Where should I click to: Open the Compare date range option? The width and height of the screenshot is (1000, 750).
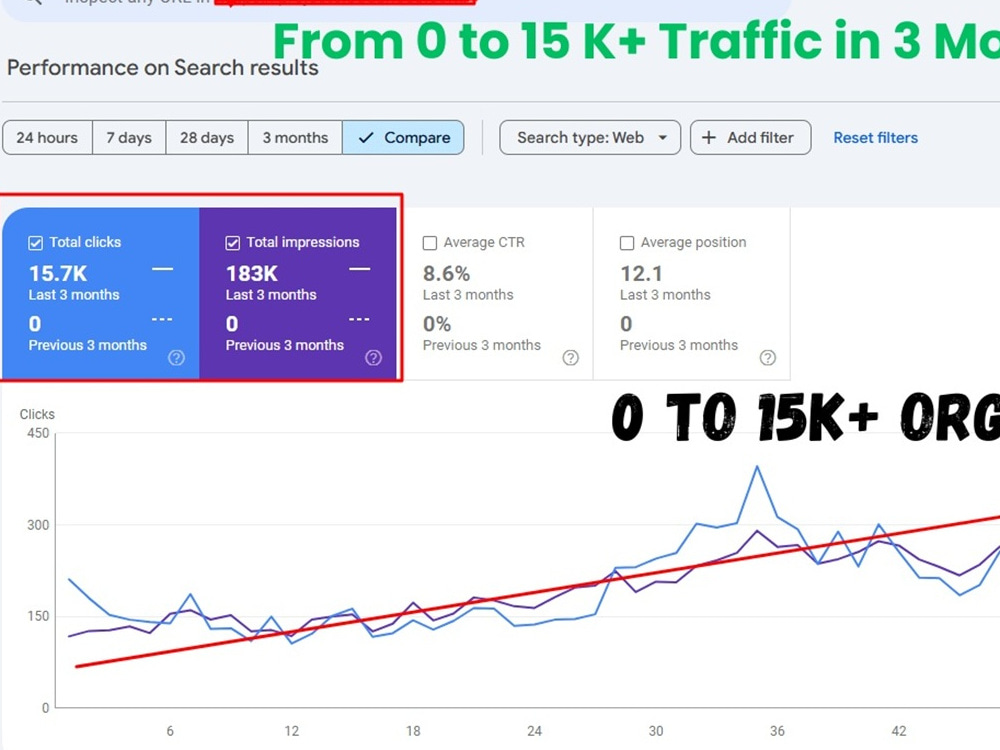click(403, 138)
